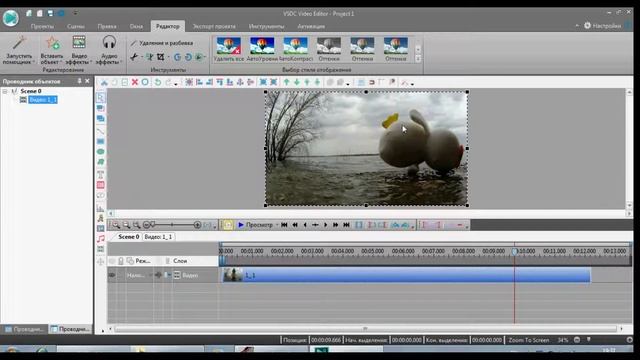
Task: Apply the АвтоУровни style thumbnail
Action: coord(262,49)
